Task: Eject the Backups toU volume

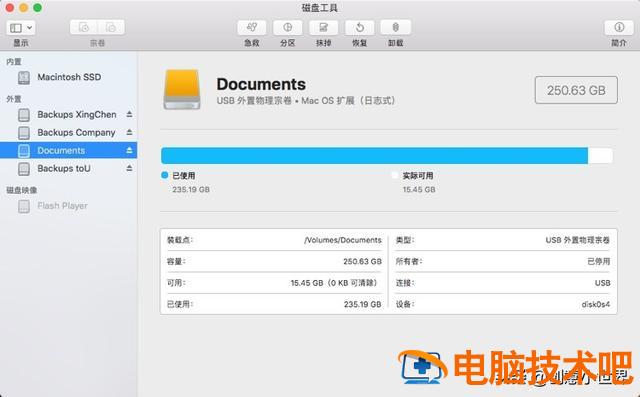Action: click(129, 168)
